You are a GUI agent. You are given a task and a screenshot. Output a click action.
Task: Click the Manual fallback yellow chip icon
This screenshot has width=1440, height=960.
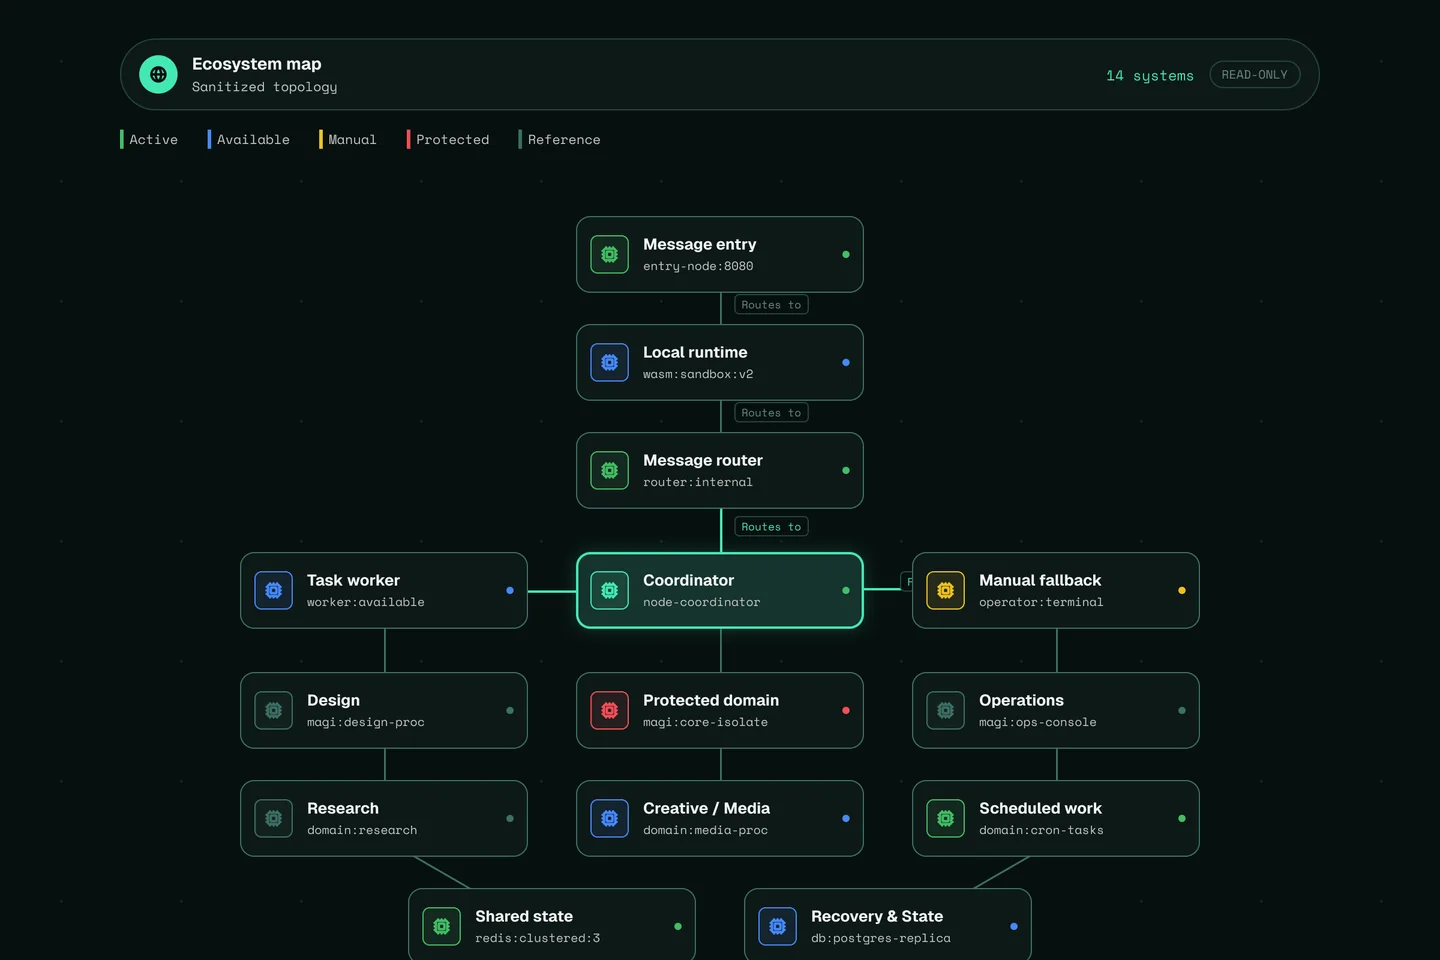pyautogui.click(x=945, y=590)
